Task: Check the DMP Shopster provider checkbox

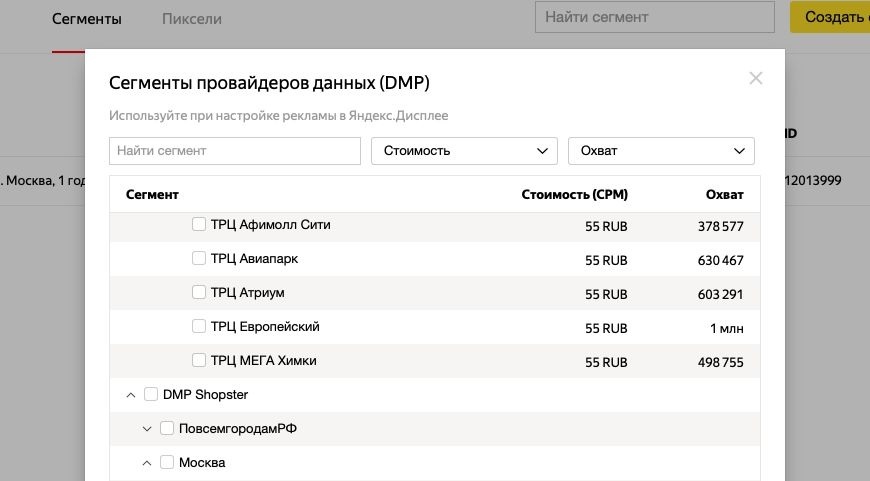Action: point(151,394)
